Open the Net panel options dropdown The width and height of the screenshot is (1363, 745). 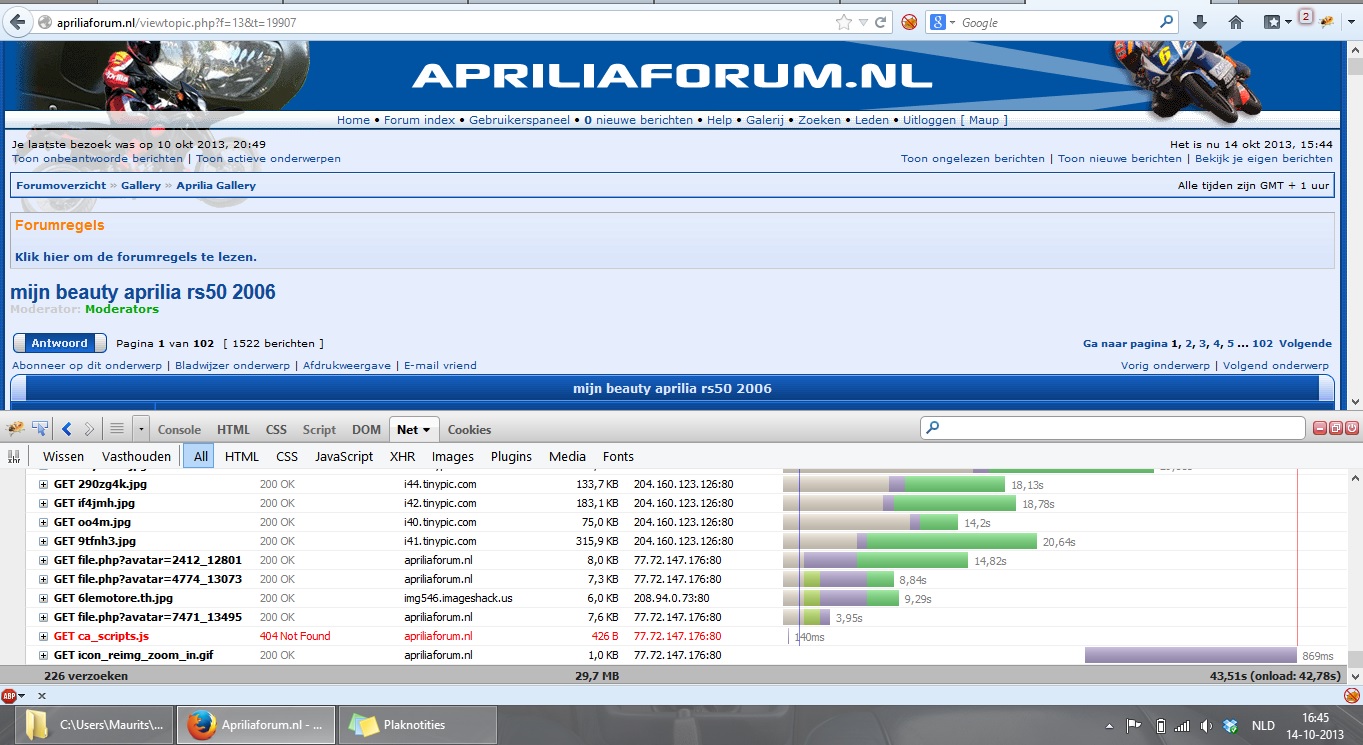(x=428, y=430)
